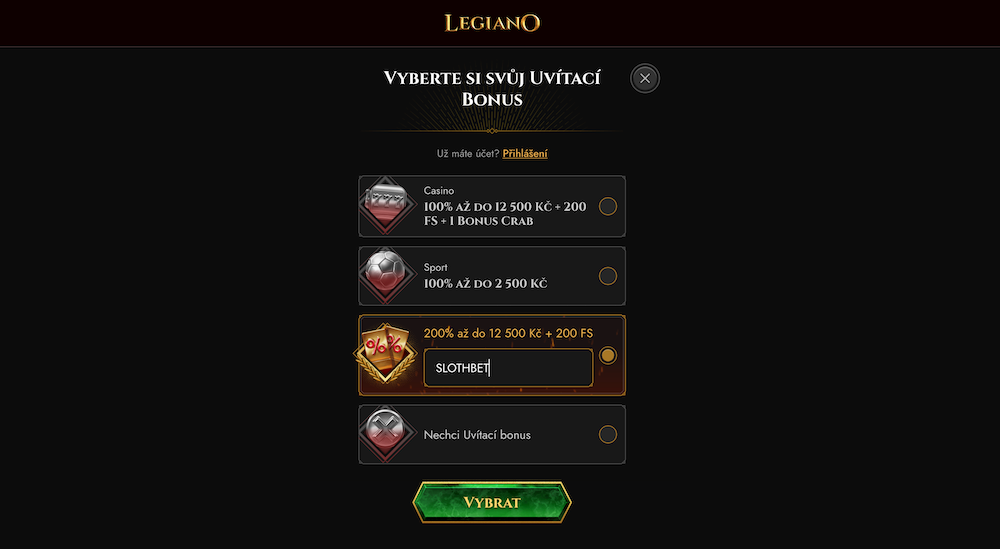Click the 'Sport' category label
Viewport: 1000px width, 549px height.
[x=436, y=268]
